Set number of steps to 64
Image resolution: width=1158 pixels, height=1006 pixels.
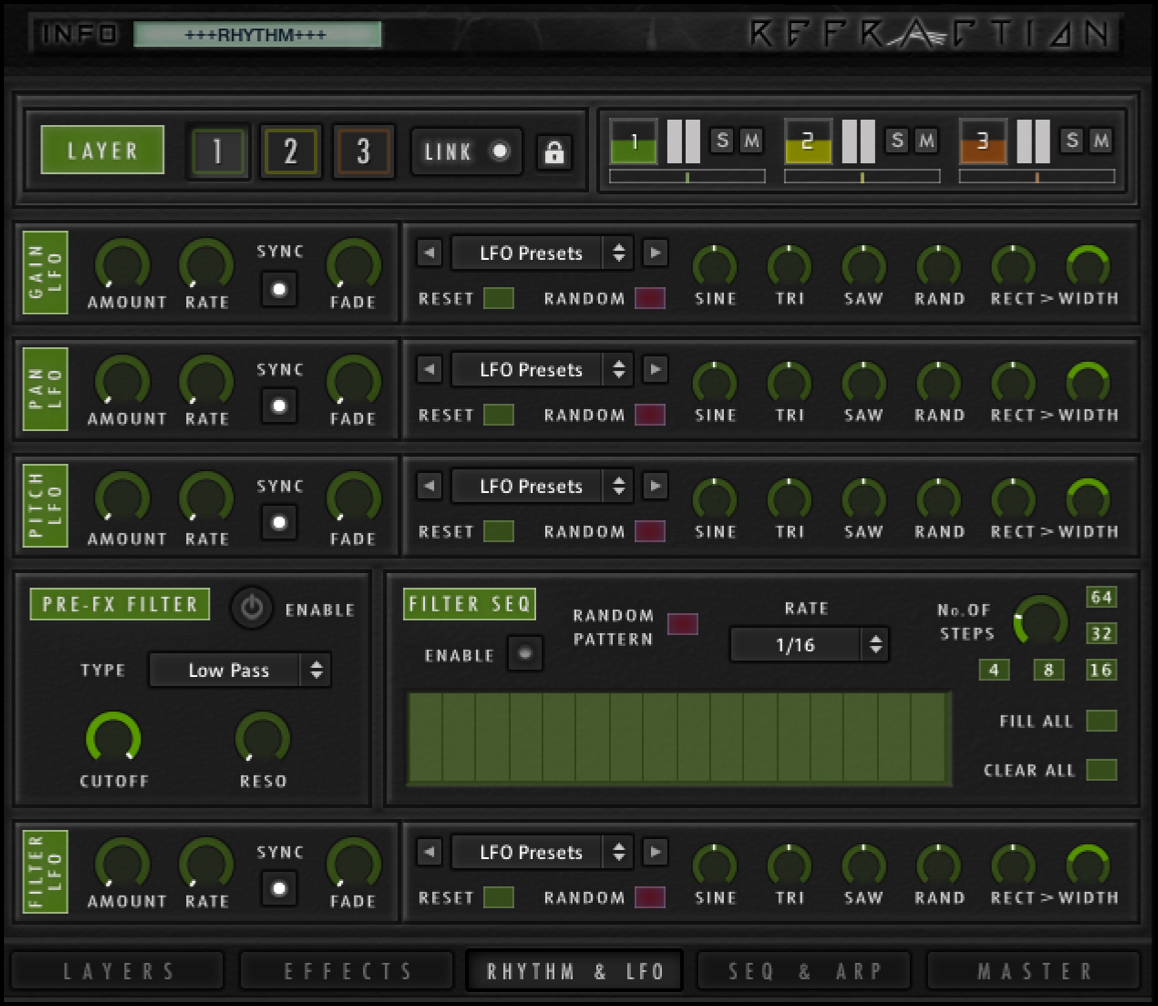click(x=1101, y=597)
